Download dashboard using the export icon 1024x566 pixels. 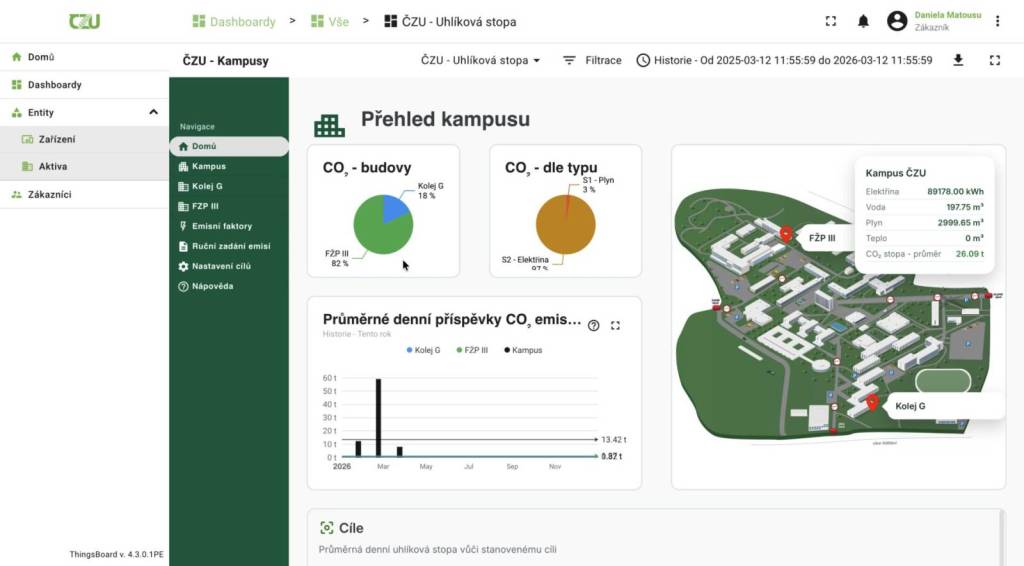click(x=958, y=60)
